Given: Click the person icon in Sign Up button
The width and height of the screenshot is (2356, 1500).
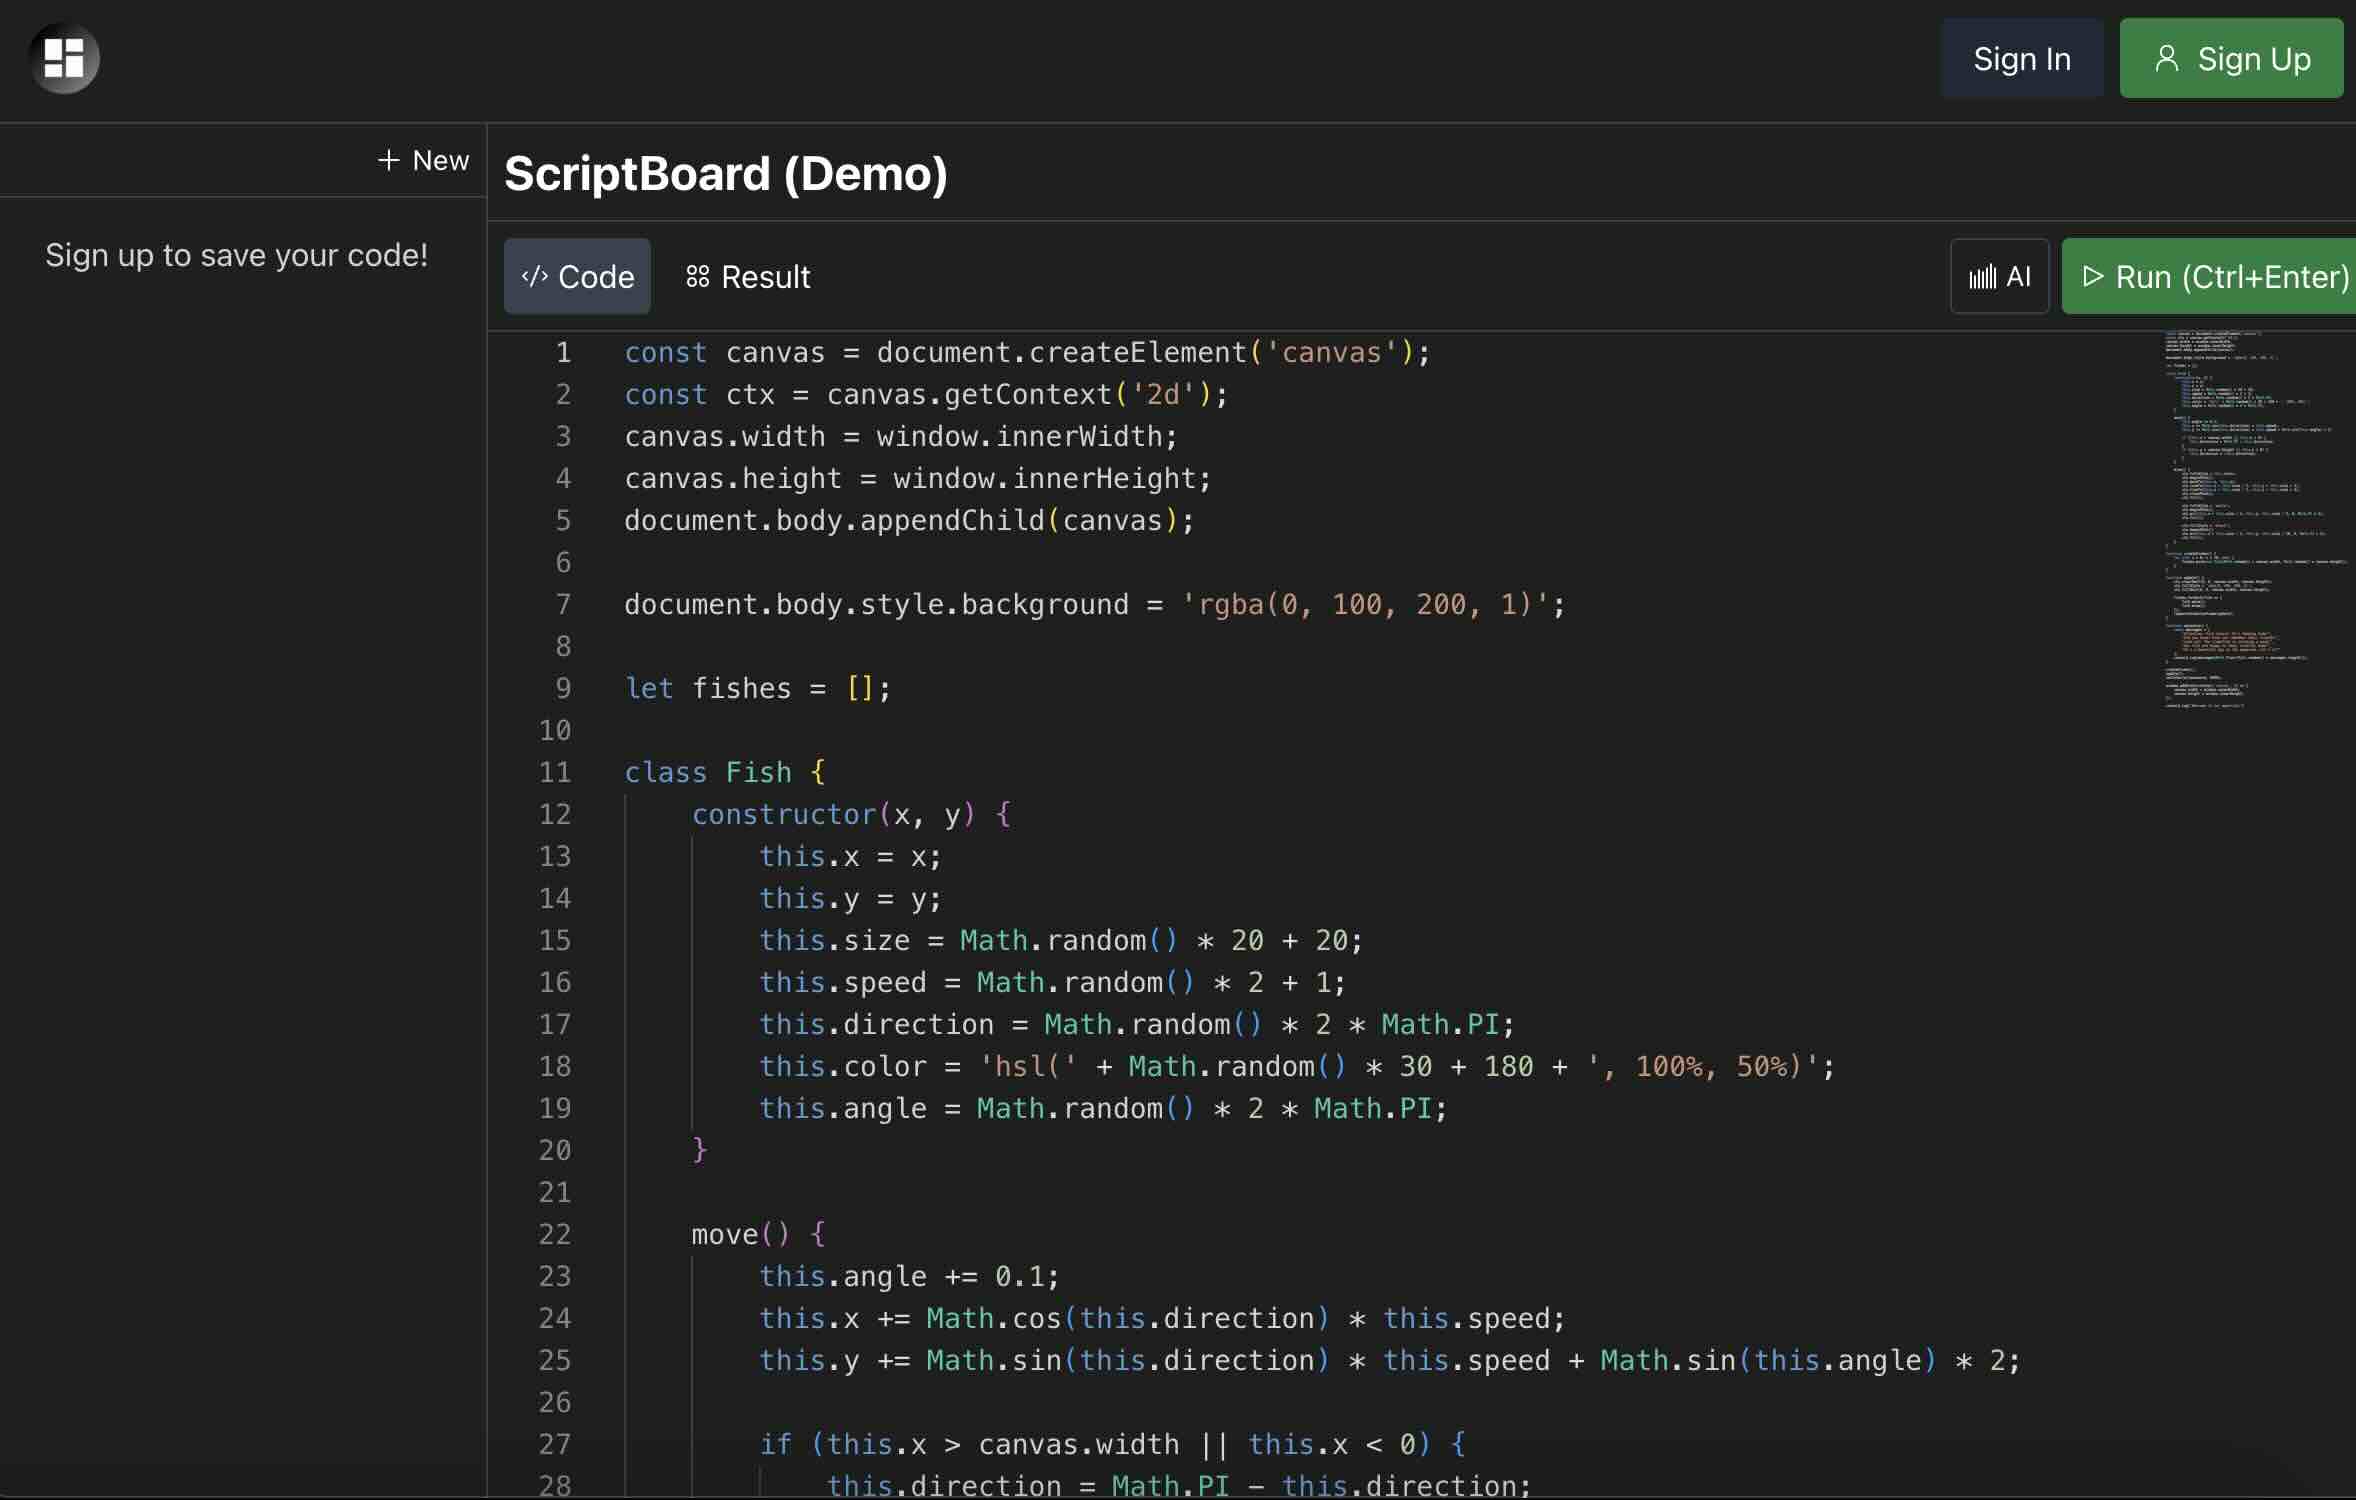Looking at the screenshot, I should click(2166, 58).
